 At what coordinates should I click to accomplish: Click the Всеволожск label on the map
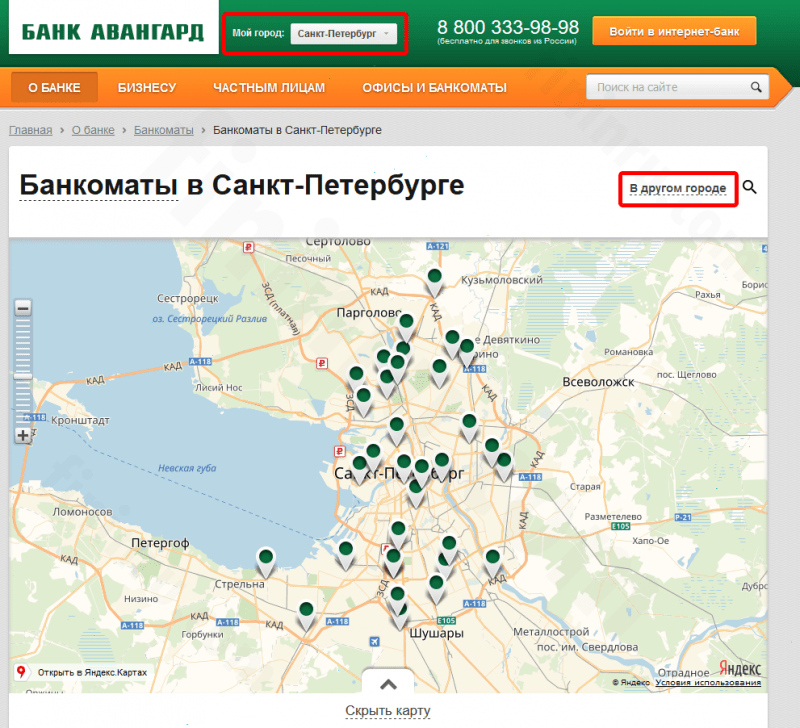(x=598, y=382)
